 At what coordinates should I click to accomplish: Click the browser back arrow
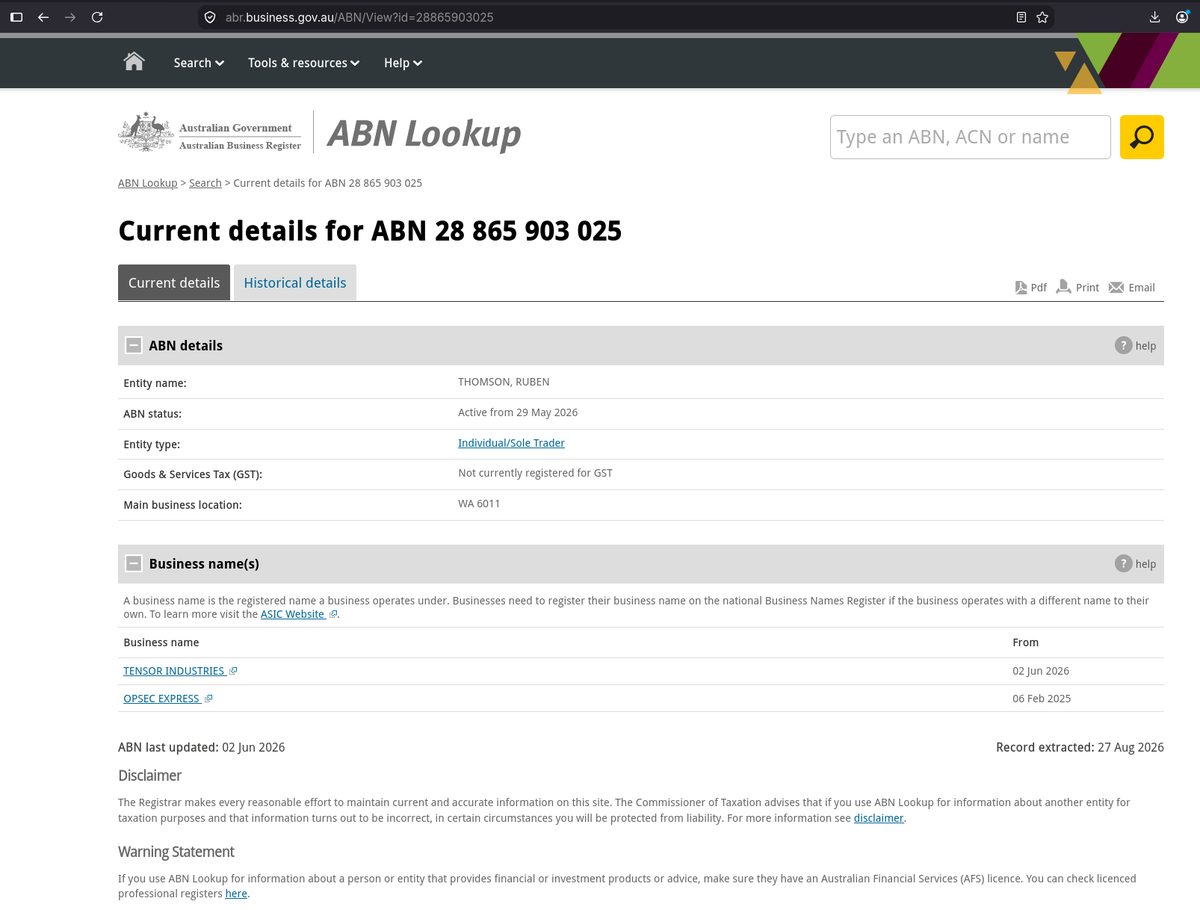click(43, 17)
